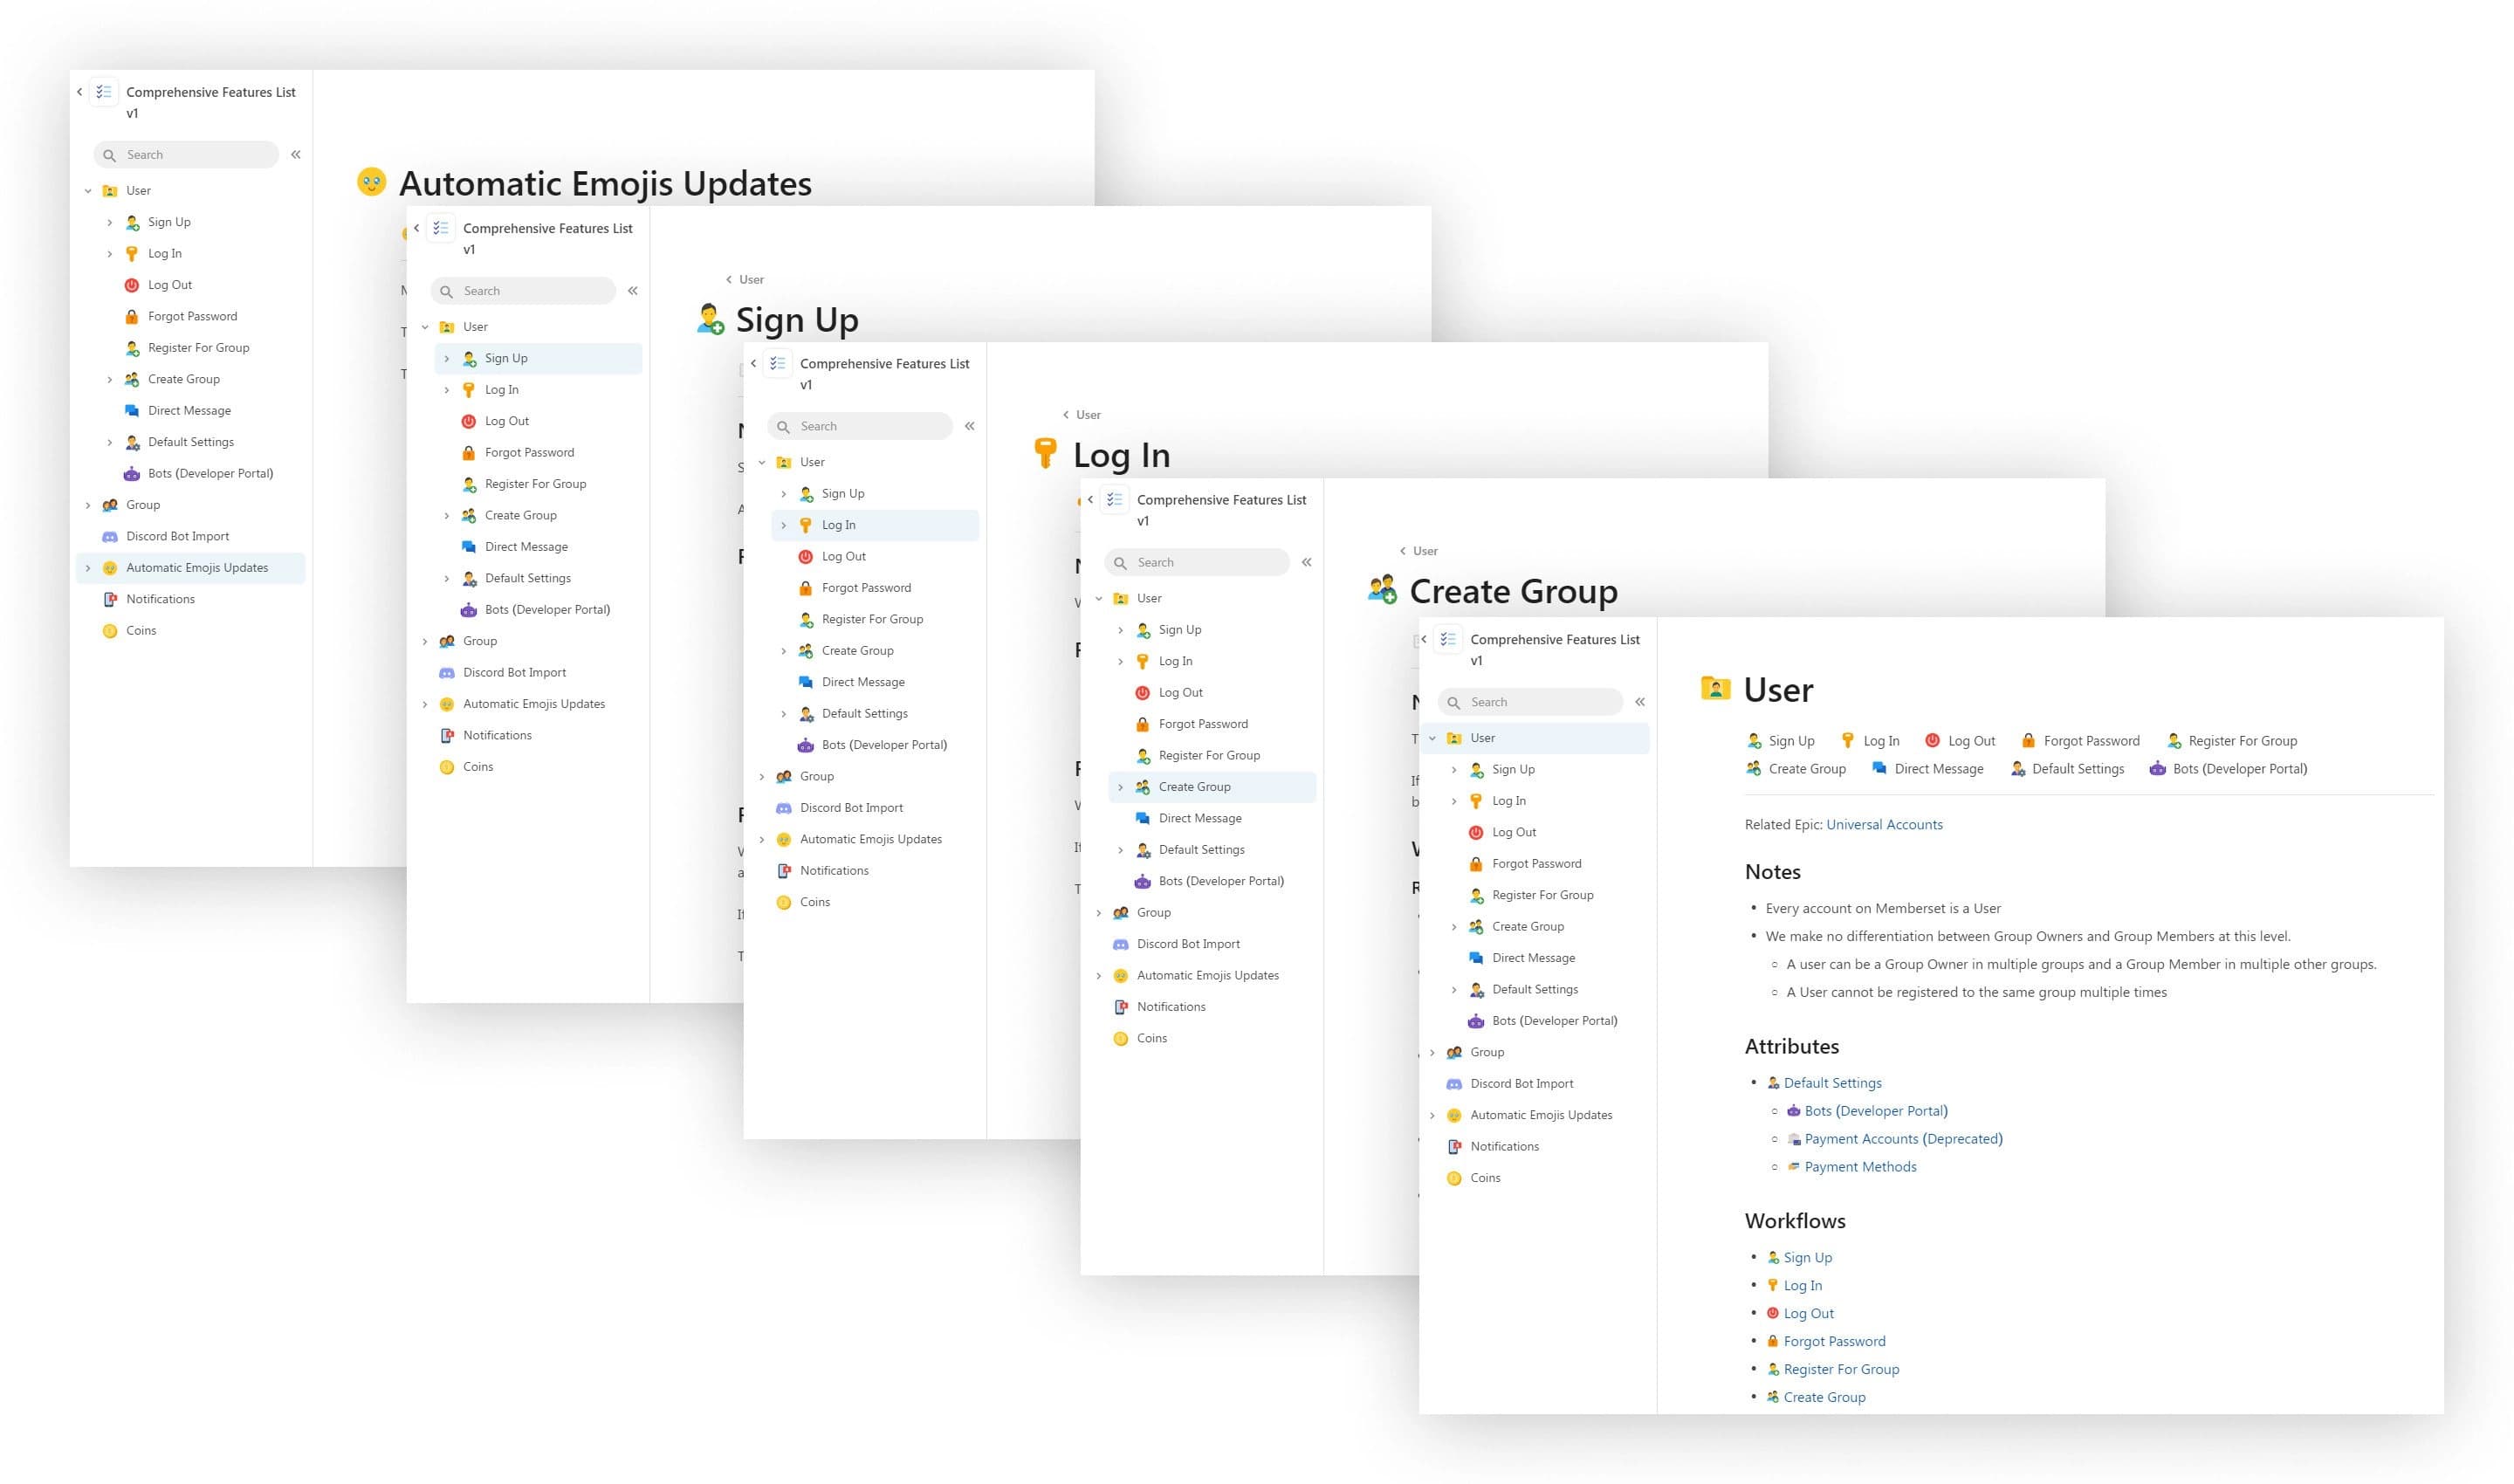2514x1484 pixels.
Task: Click the Register For Group icon in the attributes row
Action: pos(2174,740)
